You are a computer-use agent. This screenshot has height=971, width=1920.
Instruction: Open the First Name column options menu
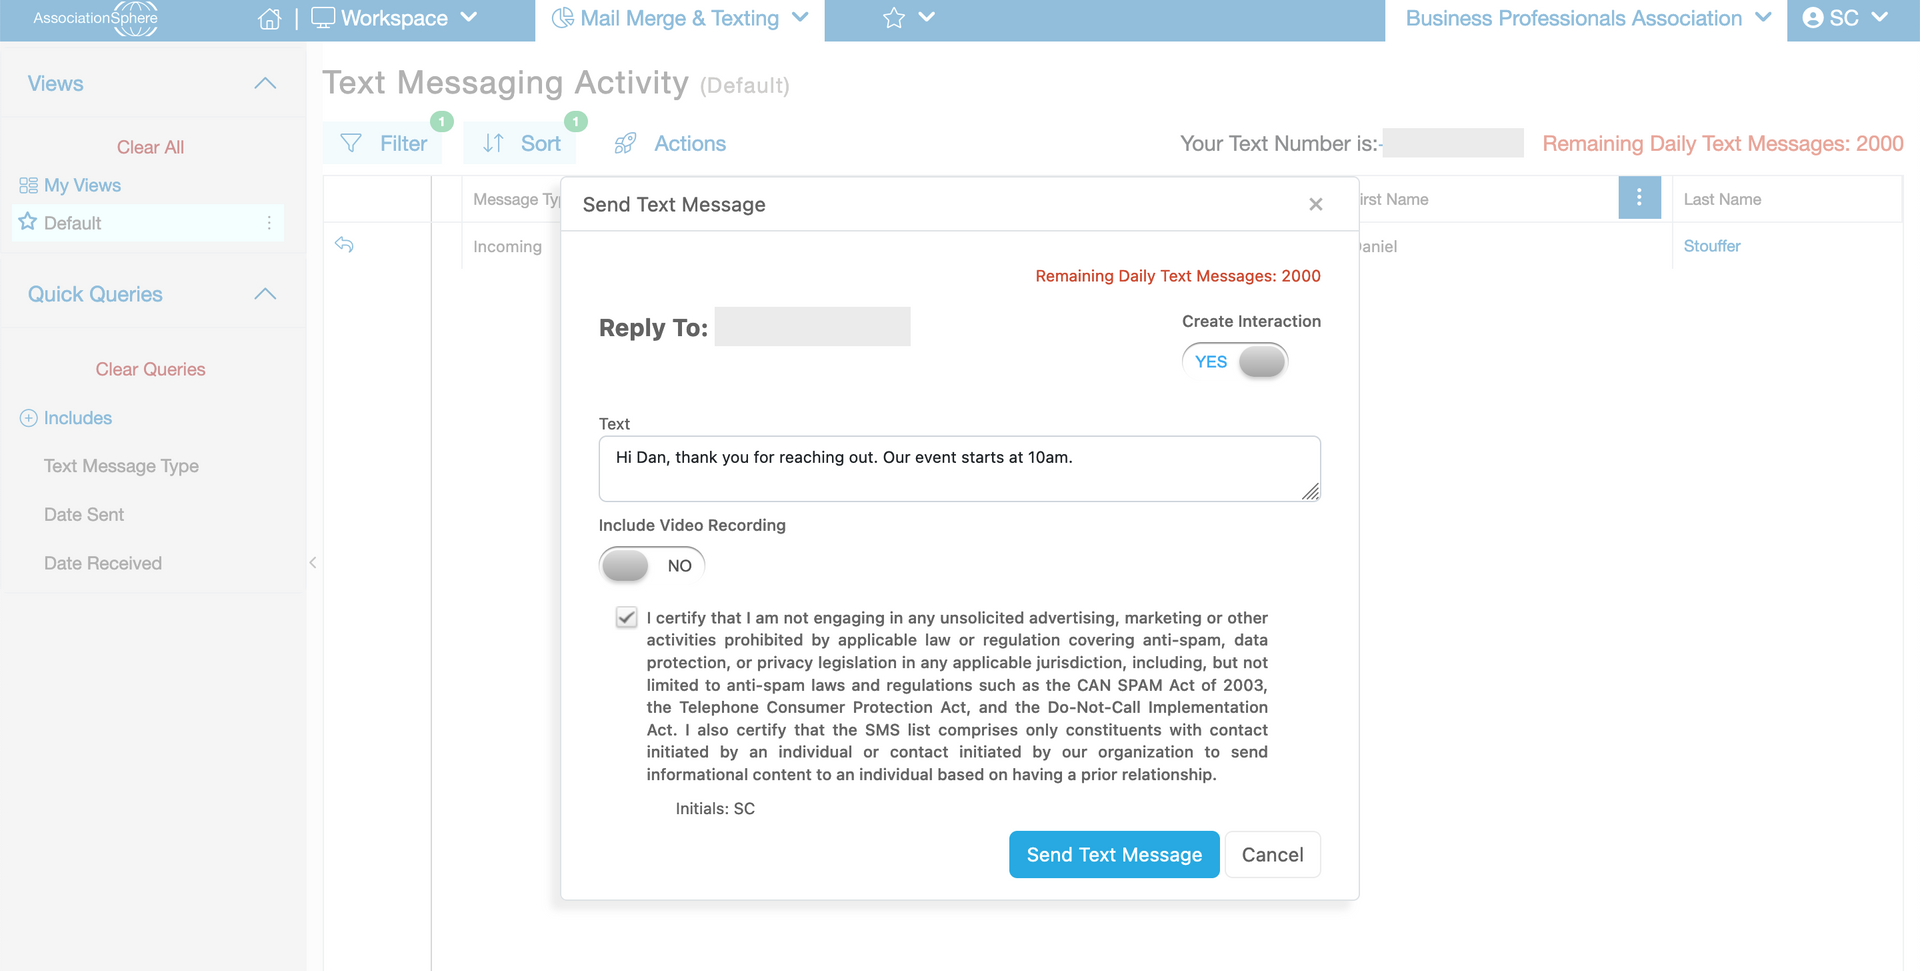1639,198
